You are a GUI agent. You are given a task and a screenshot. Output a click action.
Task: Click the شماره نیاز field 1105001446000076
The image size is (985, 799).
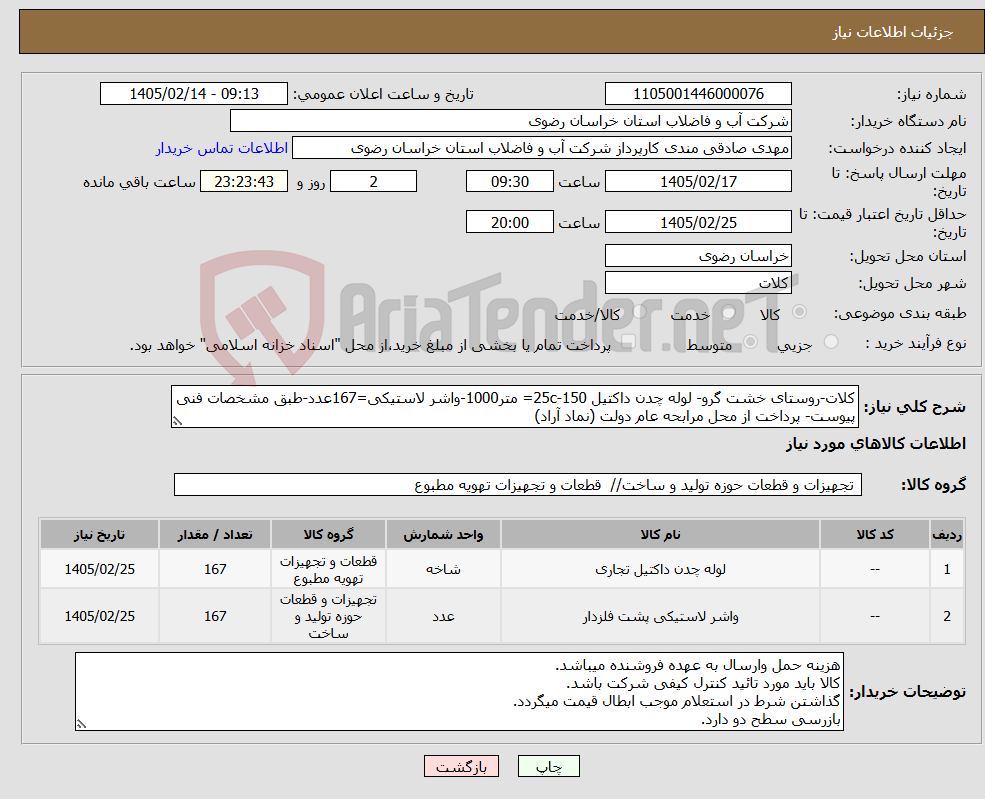[x=698, y=94]
